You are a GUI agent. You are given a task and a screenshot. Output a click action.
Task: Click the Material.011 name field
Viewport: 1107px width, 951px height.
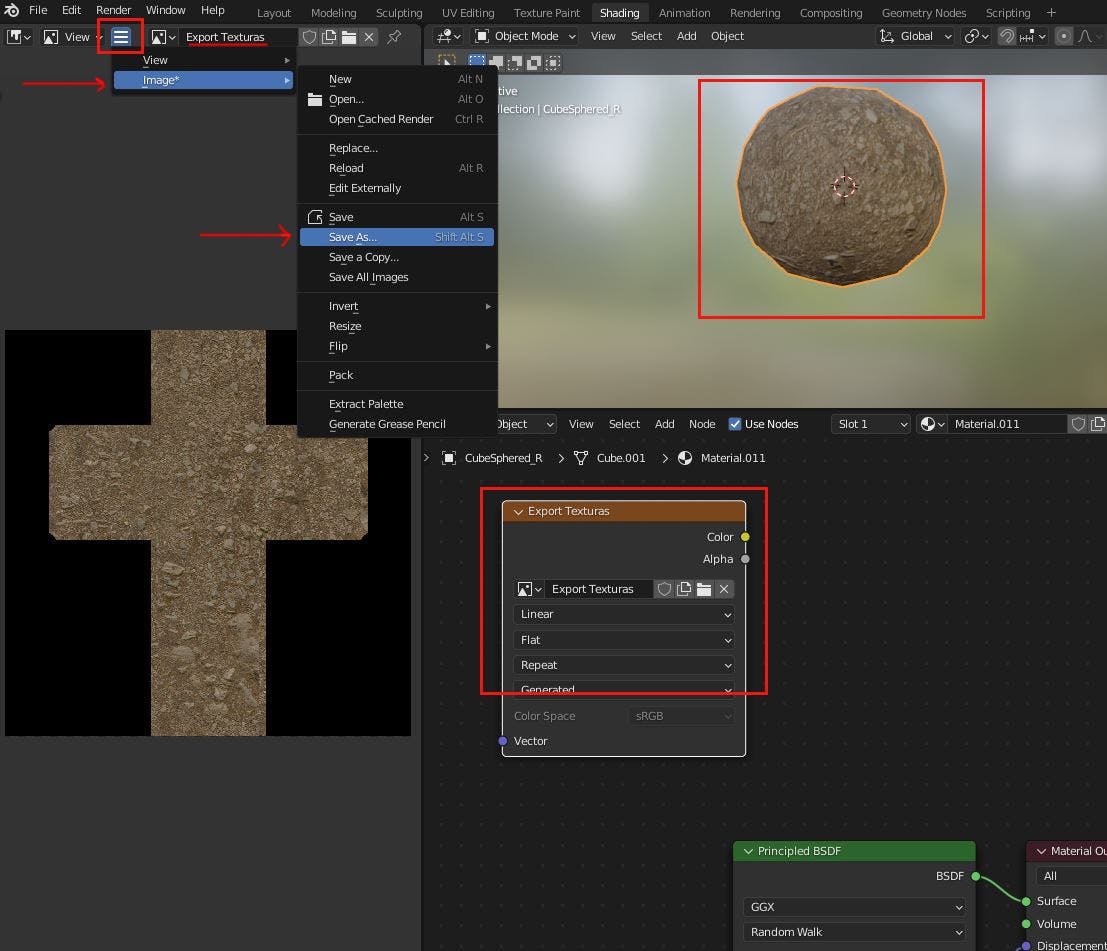(x=1005, y=424)
